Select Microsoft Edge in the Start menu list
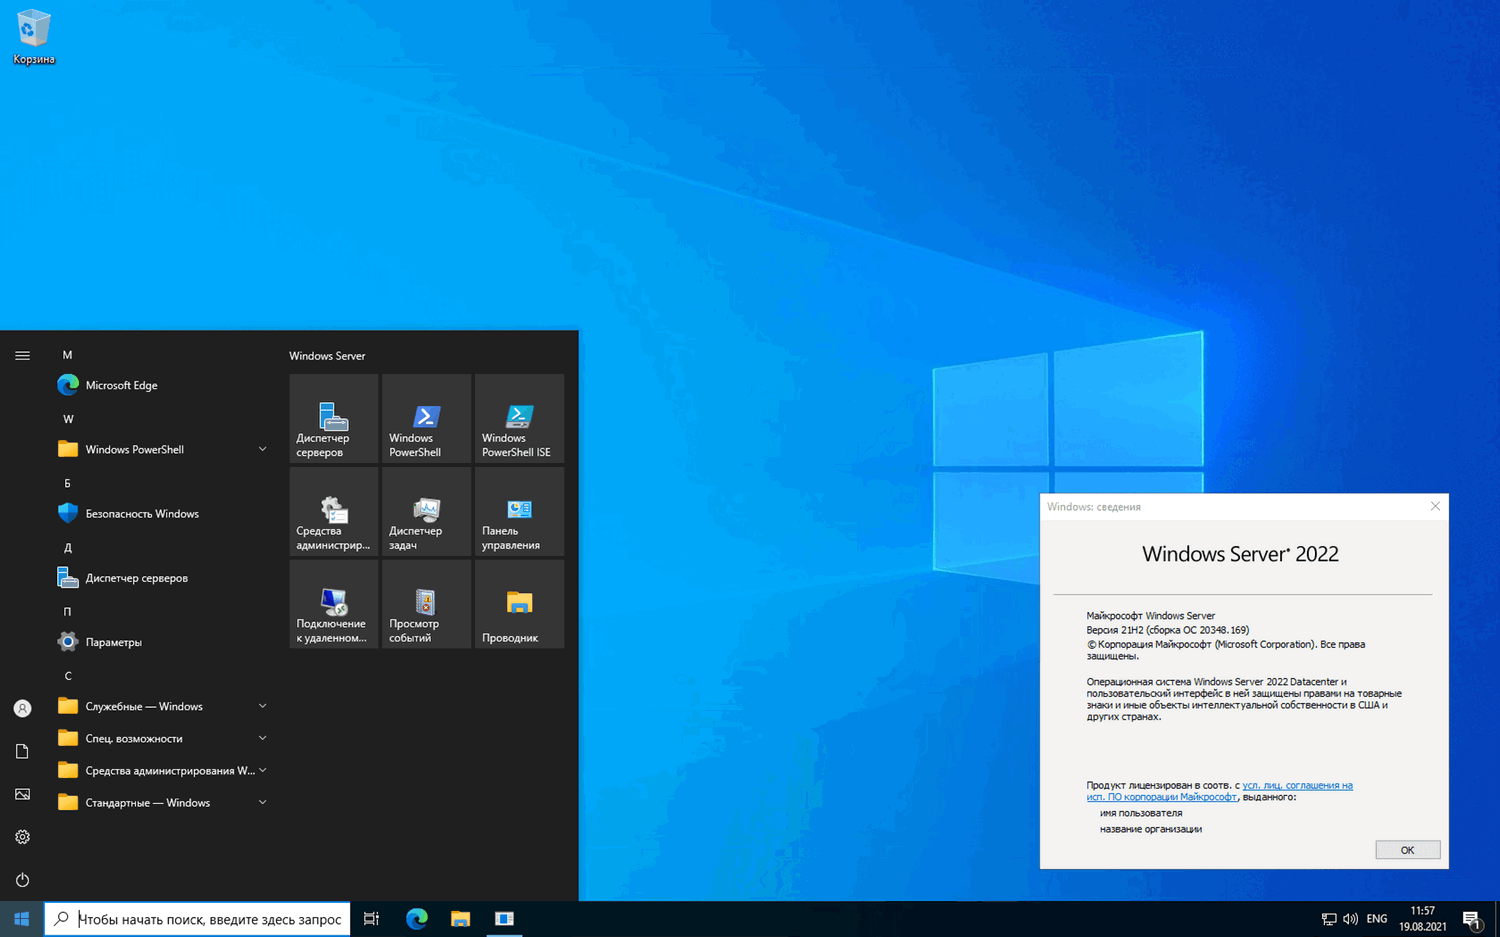Screen dimensions: 1500x937 click(x=121, y=385)
